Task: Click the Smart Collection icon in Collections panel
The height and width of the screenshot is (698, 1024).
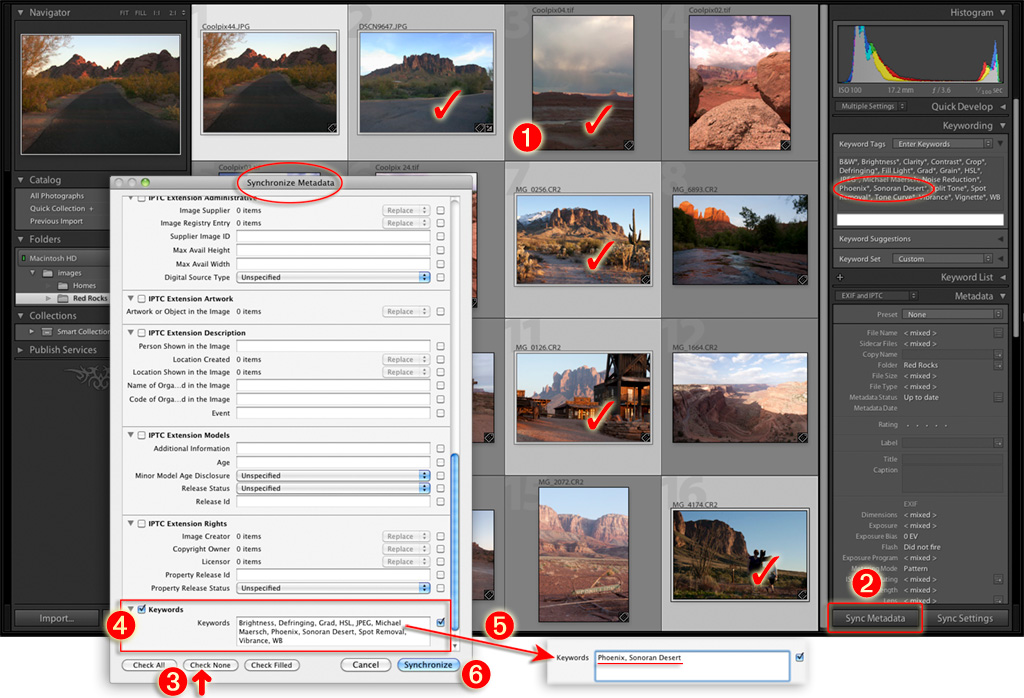Action: (47, 331)
